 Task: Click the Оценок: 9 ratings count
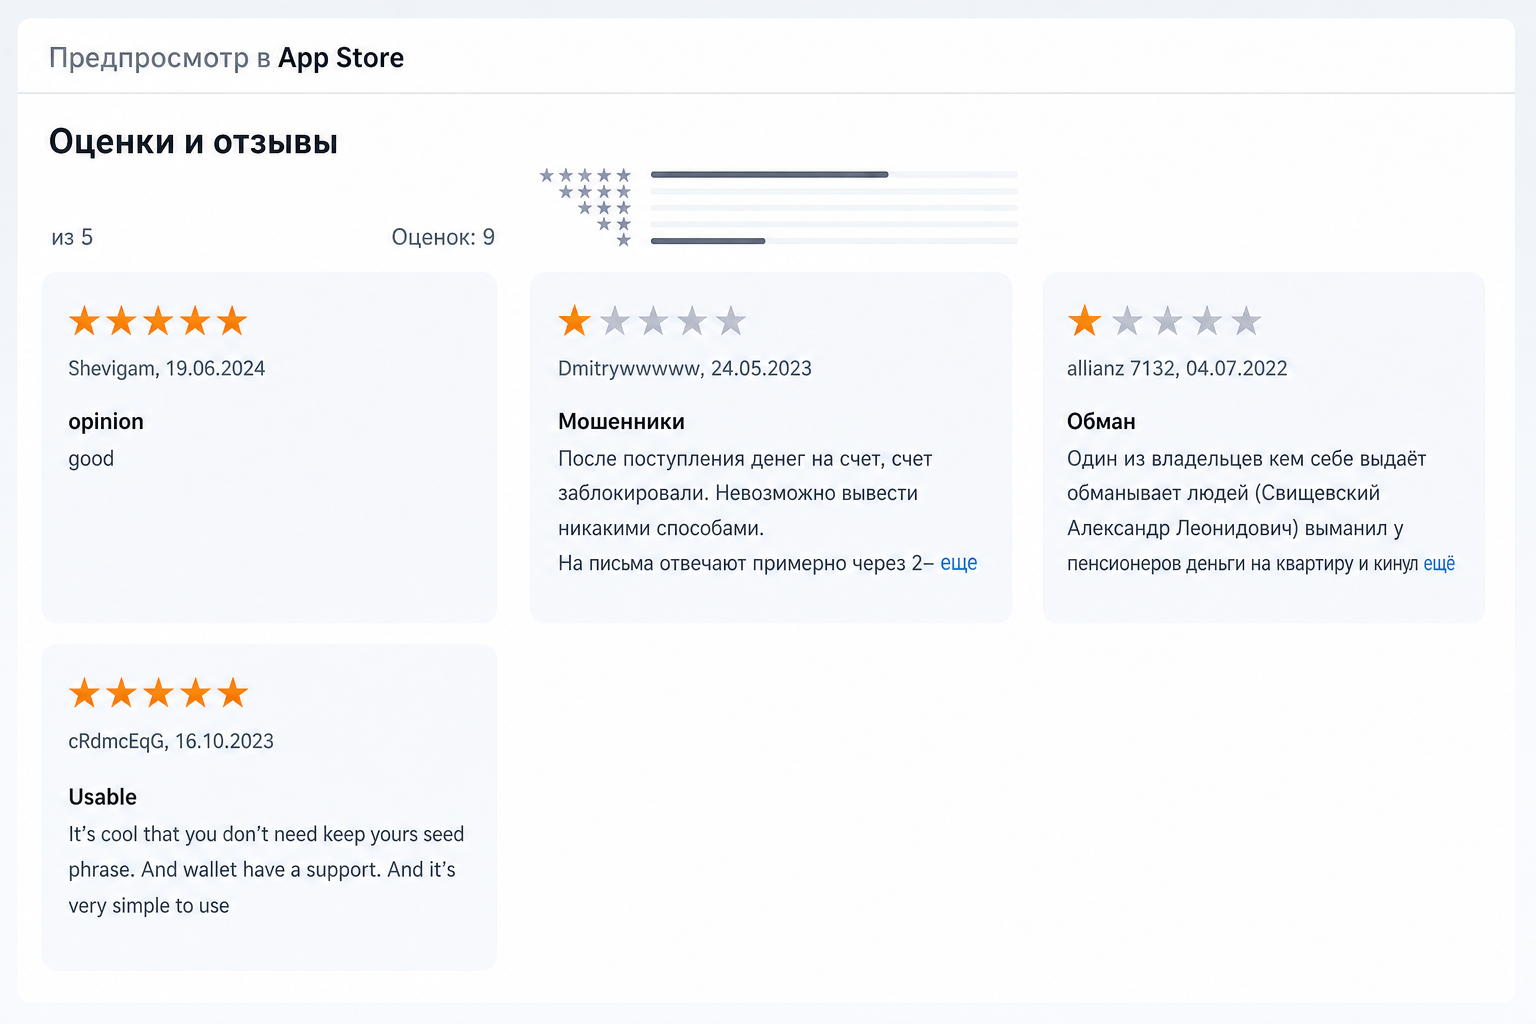click(x=443, y=237)
